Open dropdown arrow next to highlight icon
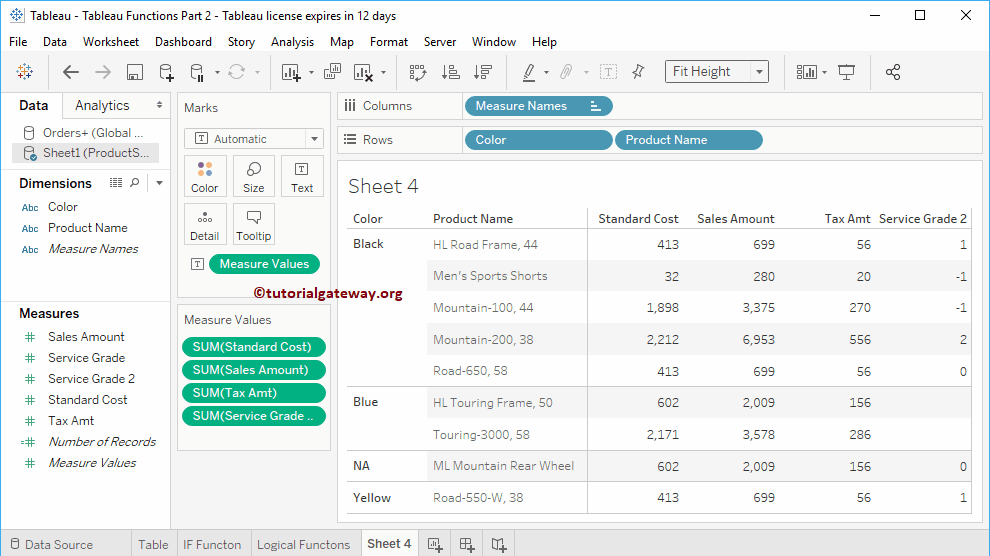Screen dimensions: 990x556 tap(546, 73)
